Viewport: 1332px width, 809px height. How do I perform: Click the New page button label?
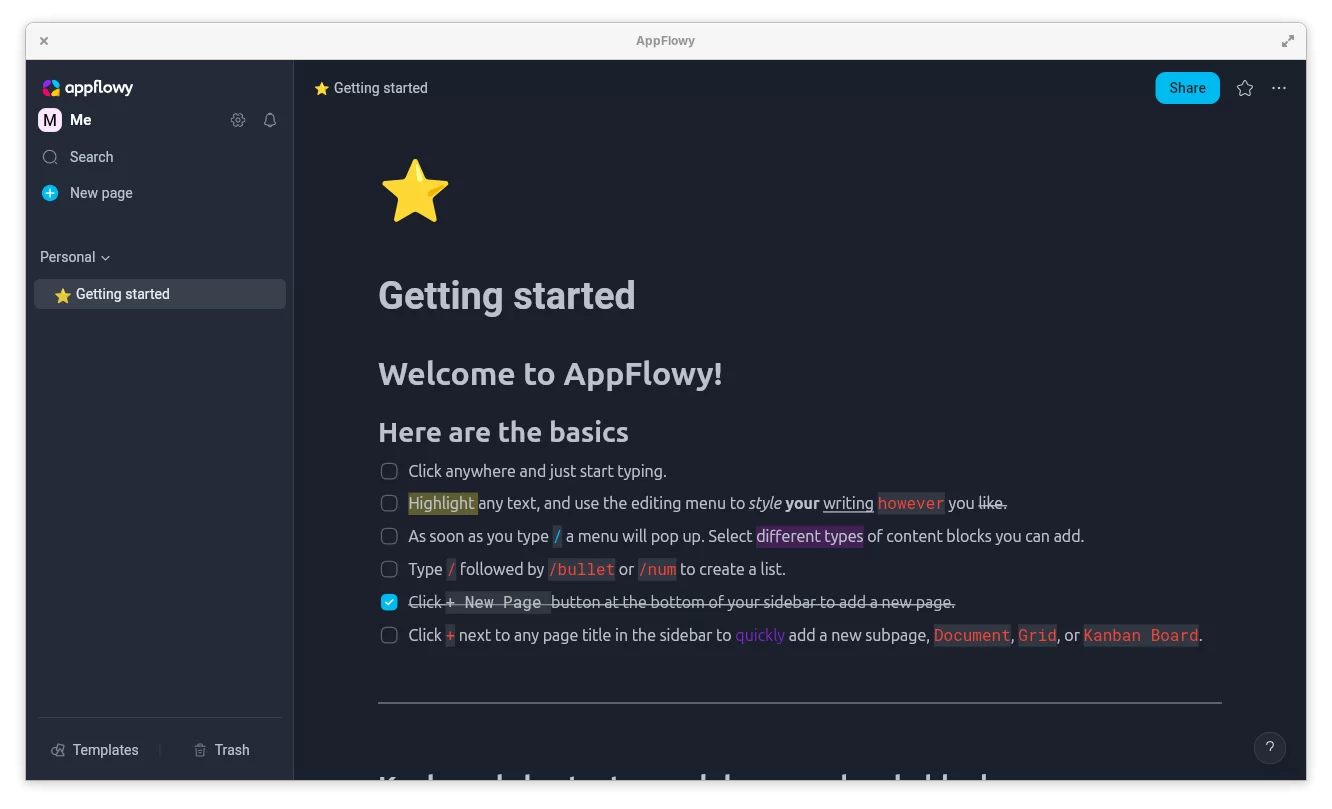101,193
